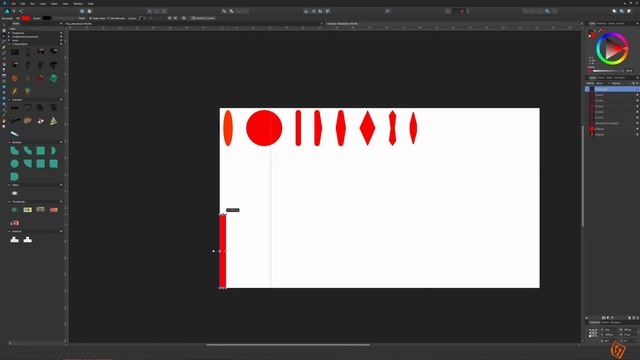Click the anchor point selector grid in Transform
Viewport: 640px width, 360px height.
[593, 333]
